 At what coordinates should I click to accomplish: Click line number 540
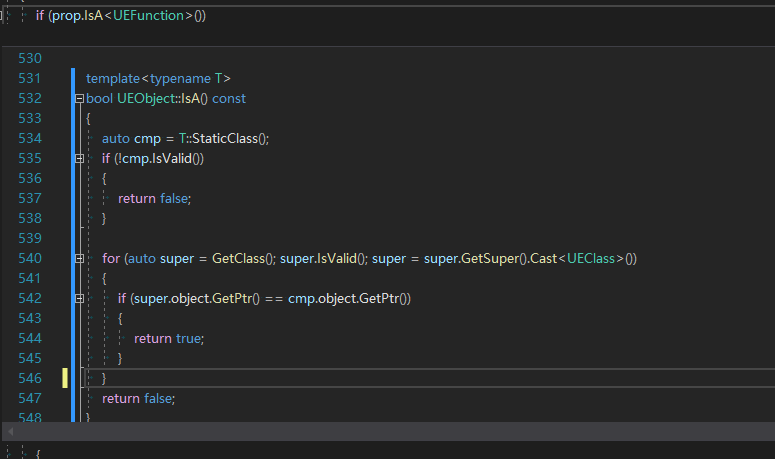click(29, 258)
